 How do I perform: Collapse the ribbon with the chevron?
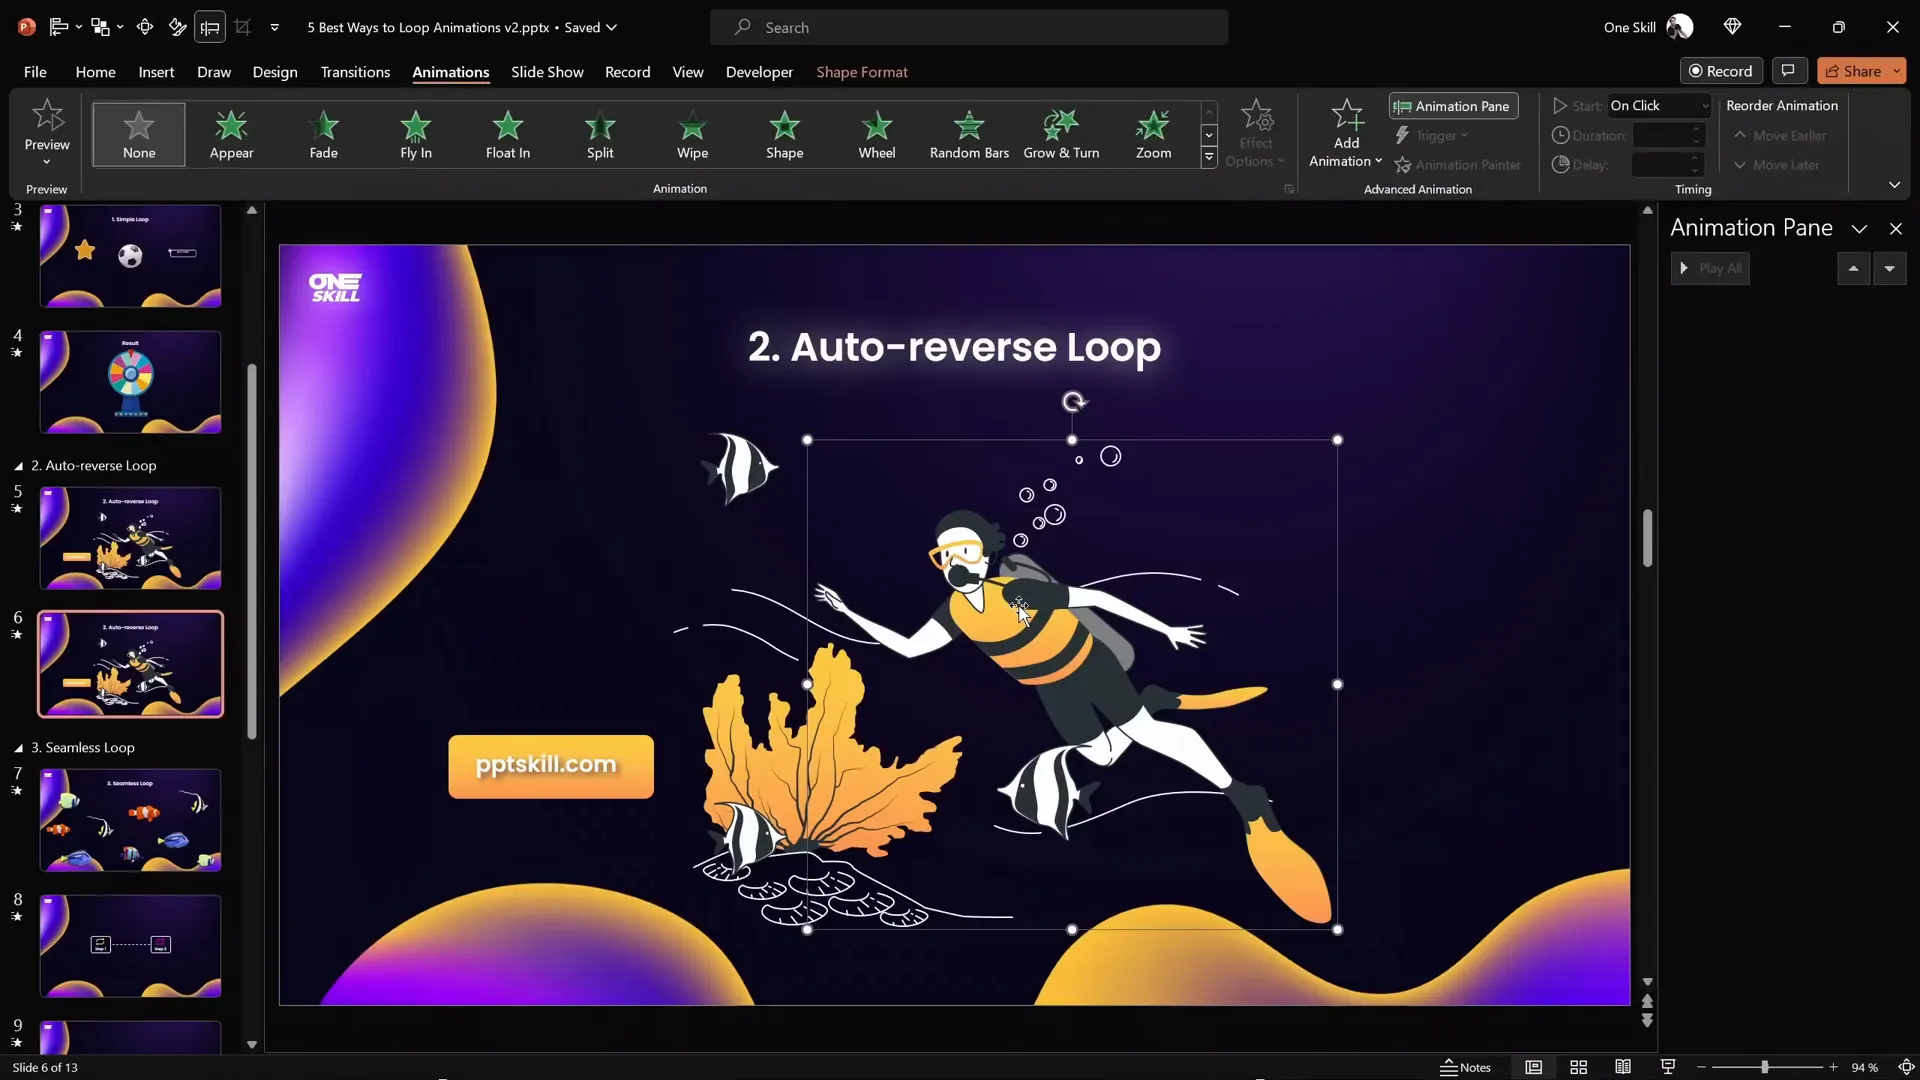pyautogui.click(x=1894, y=185)
